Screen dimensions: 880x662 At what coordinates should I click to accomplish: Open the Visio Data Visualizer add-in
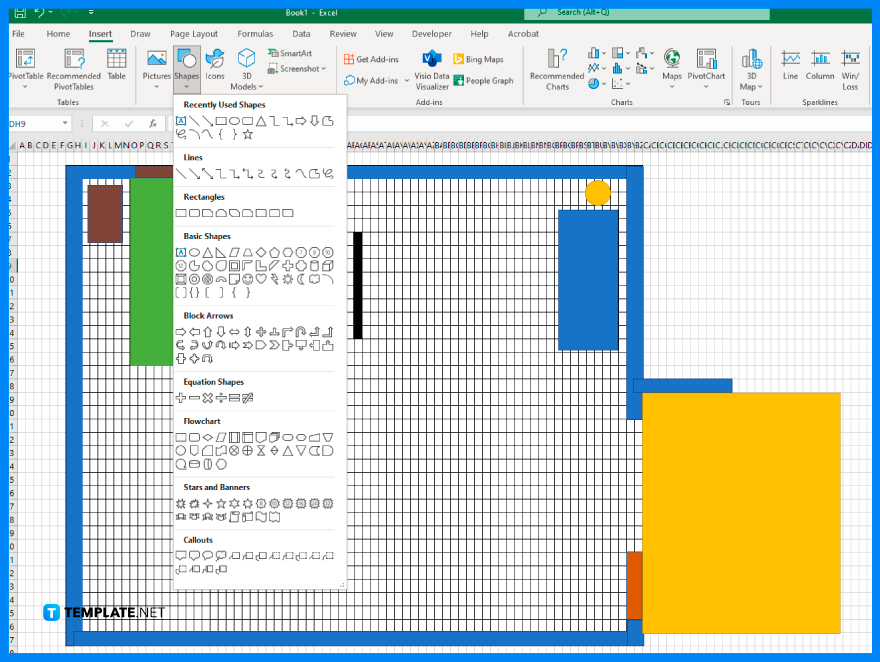[431, 69]
